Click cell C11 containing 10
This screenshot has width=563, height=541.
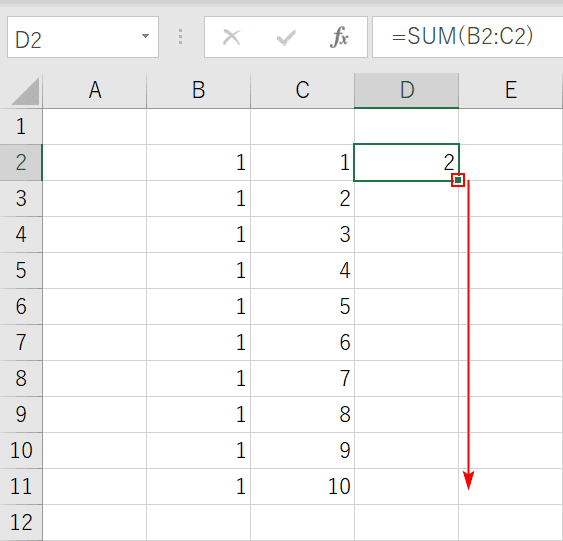(302, 486)
